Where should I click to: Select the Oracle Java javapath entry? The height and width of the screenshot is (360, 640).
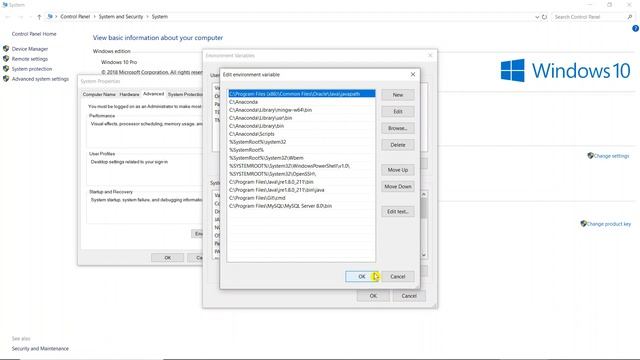tap(302, 94)
